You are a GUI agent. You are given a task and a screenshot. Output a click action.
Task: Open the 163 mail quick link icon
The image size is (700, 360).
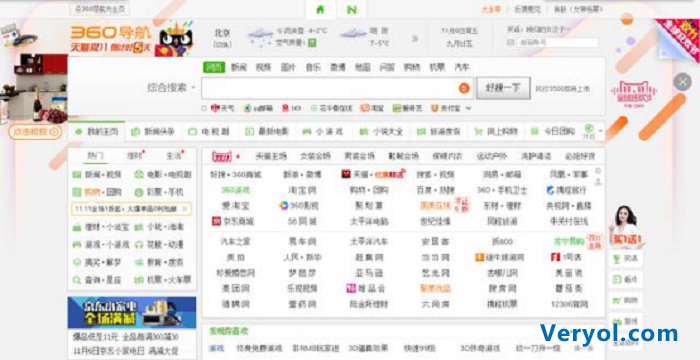tap(285, 108)
